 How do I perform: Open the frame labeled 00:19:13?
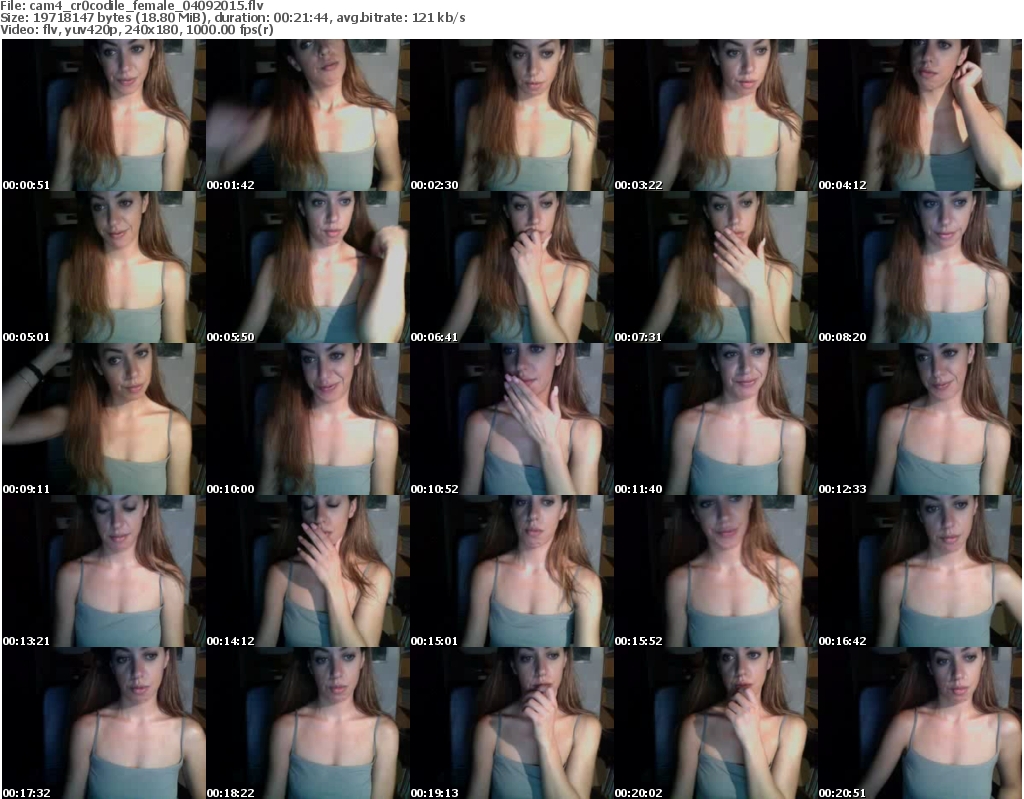[x=511, y=723]
